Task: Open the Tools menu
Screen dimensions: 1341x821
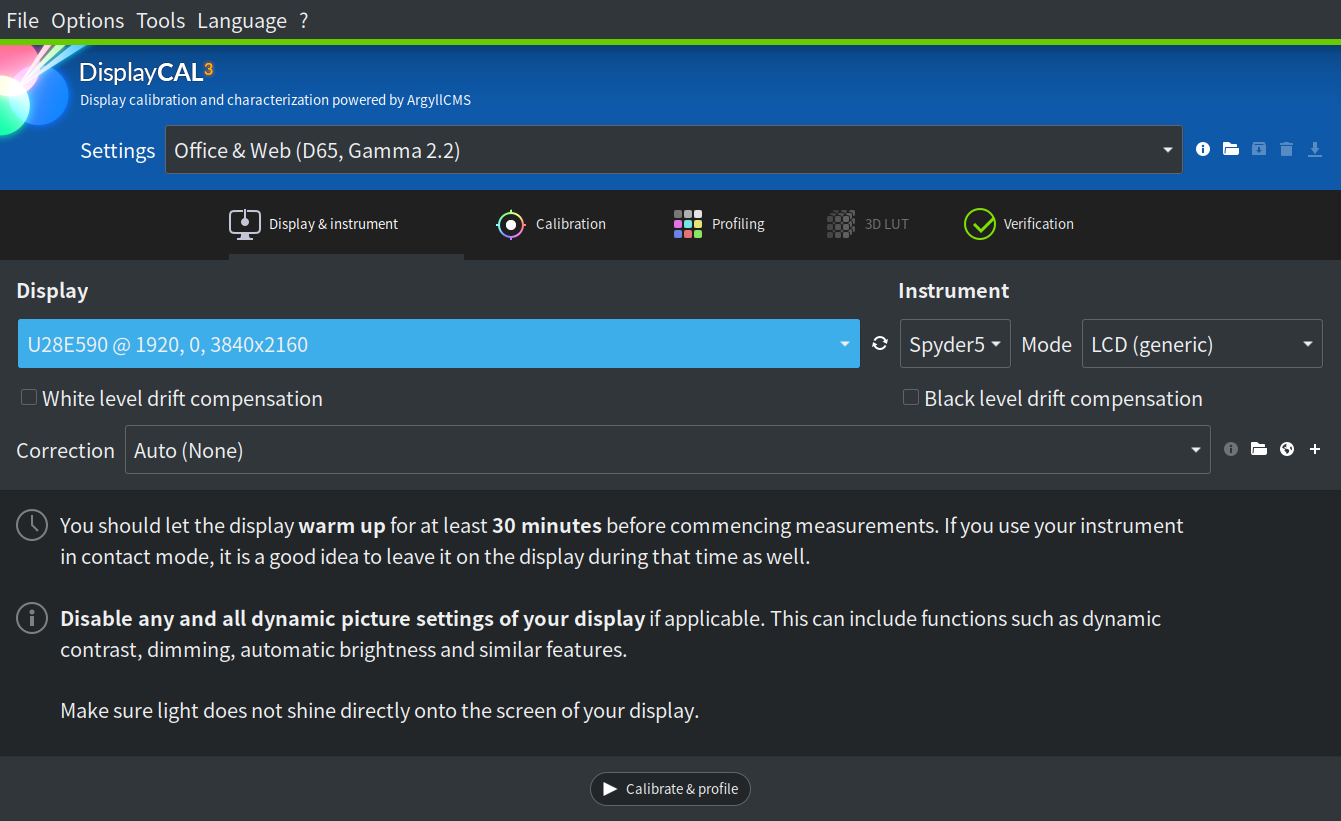Action: pyautogui.click(x=160, y=20)
